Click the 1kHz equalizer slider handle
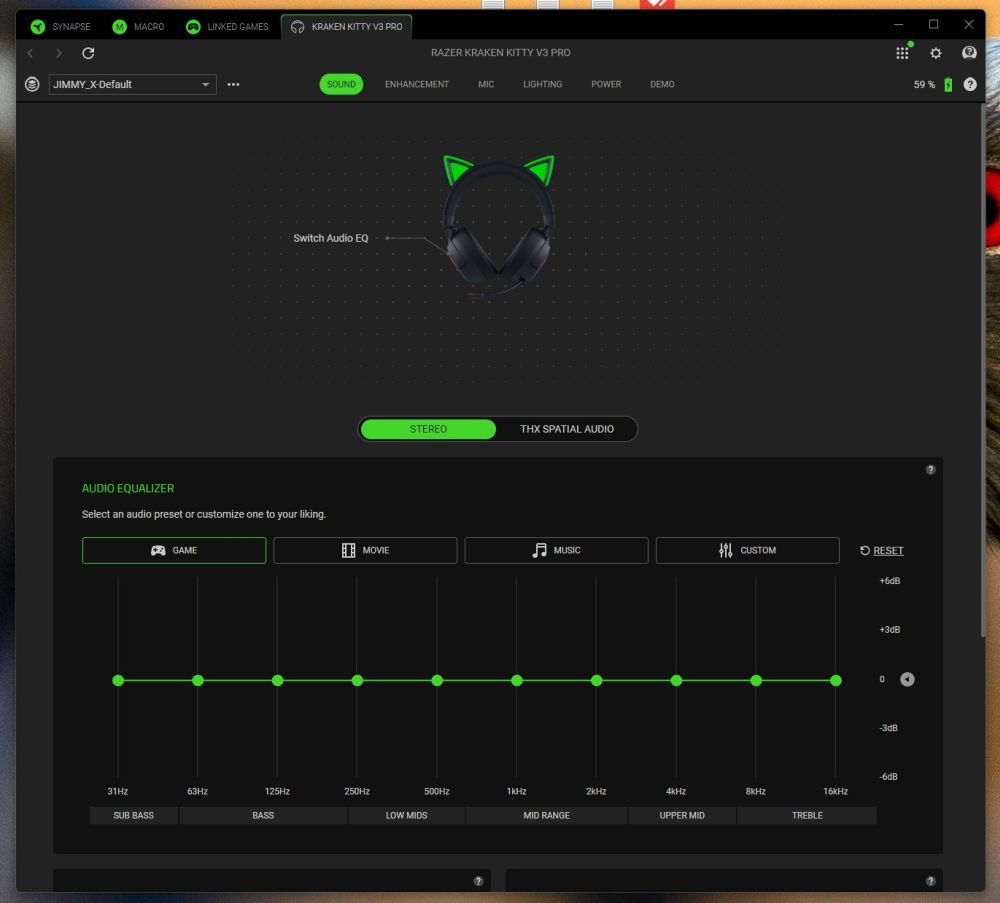 (517, 680)
